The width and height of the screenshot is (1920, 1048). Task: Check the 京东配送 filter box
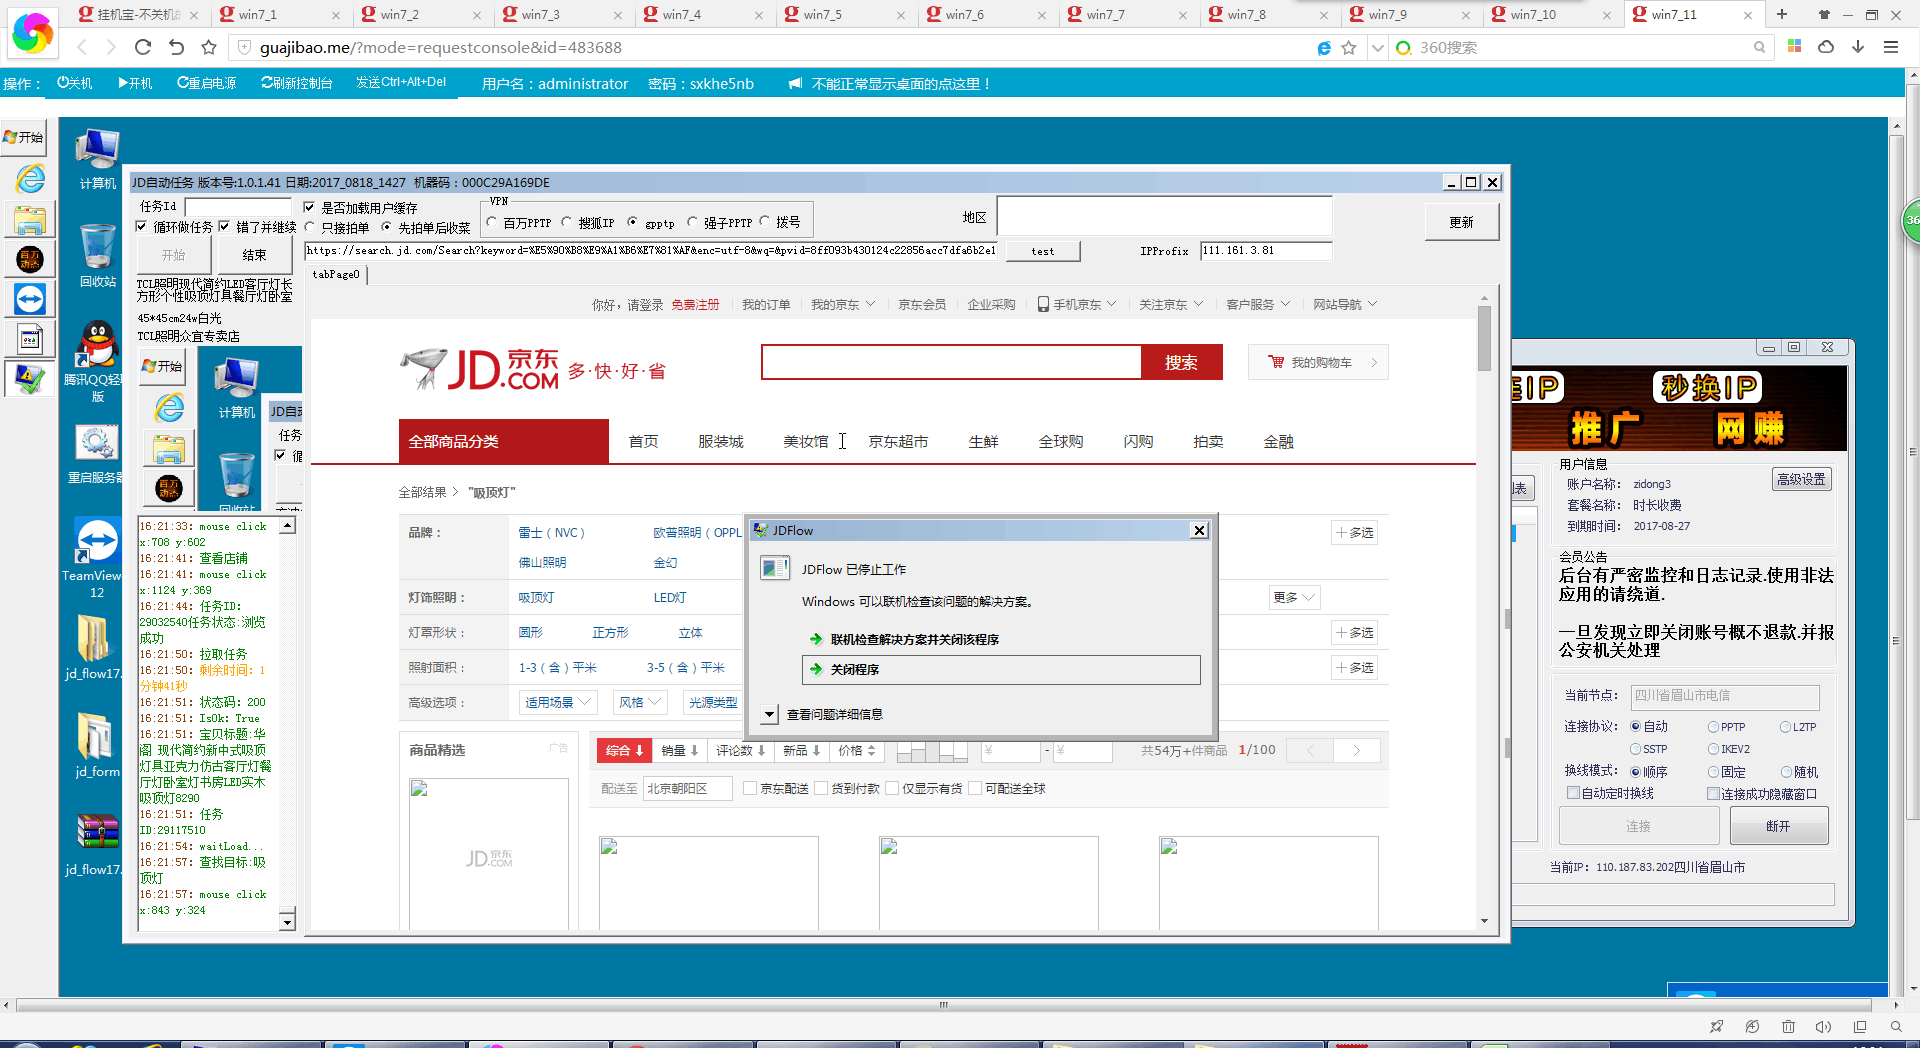[x=749, y=789]
